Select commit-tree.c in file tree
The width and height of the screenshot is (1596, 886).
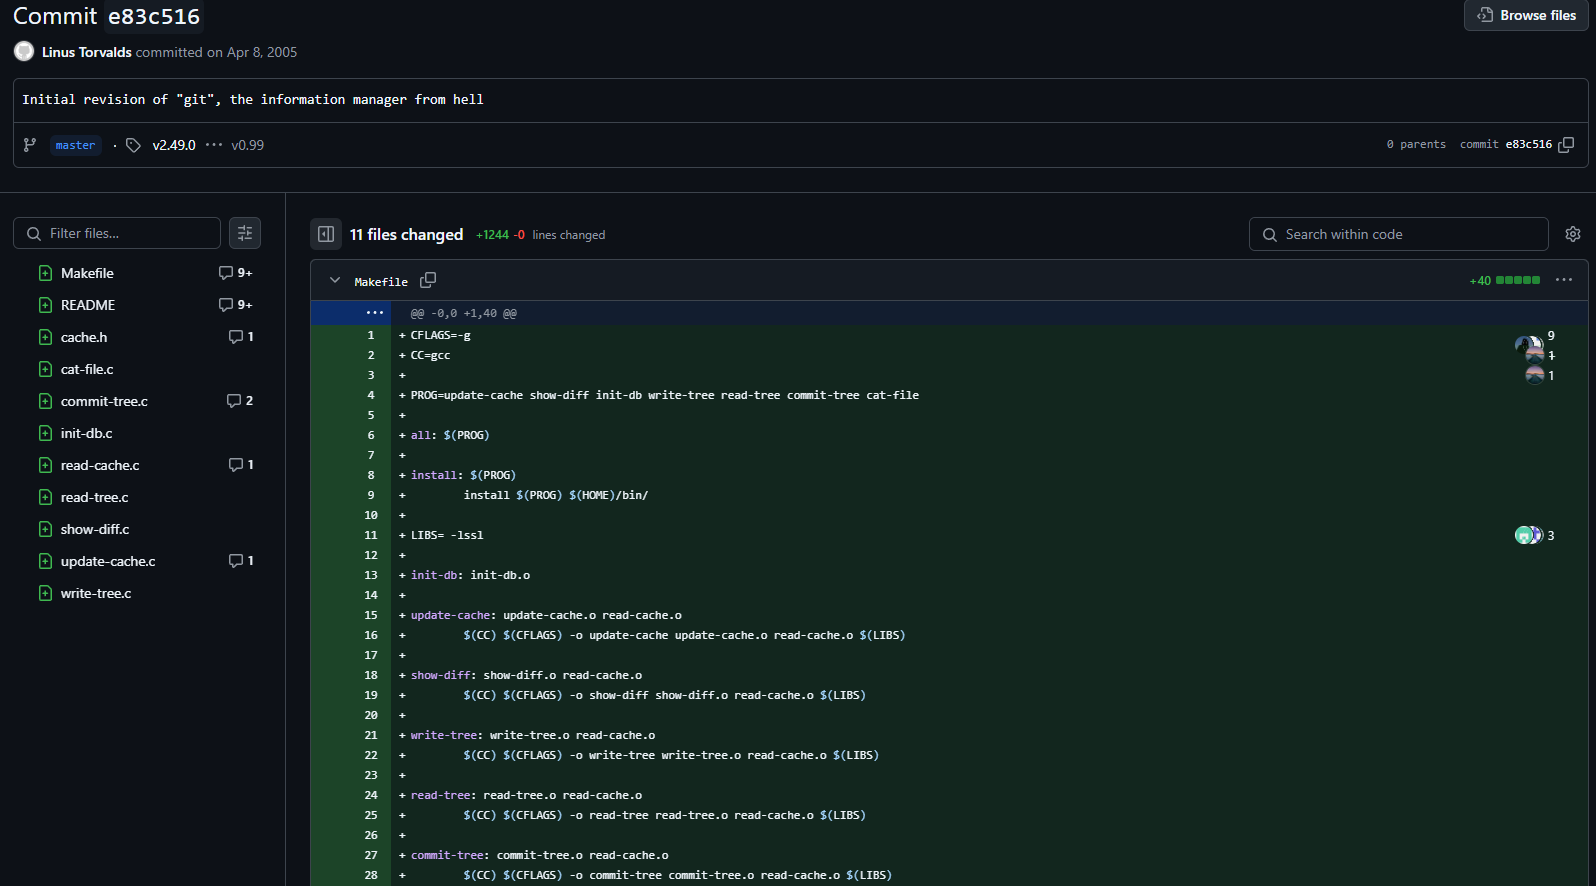coord(104,401)
